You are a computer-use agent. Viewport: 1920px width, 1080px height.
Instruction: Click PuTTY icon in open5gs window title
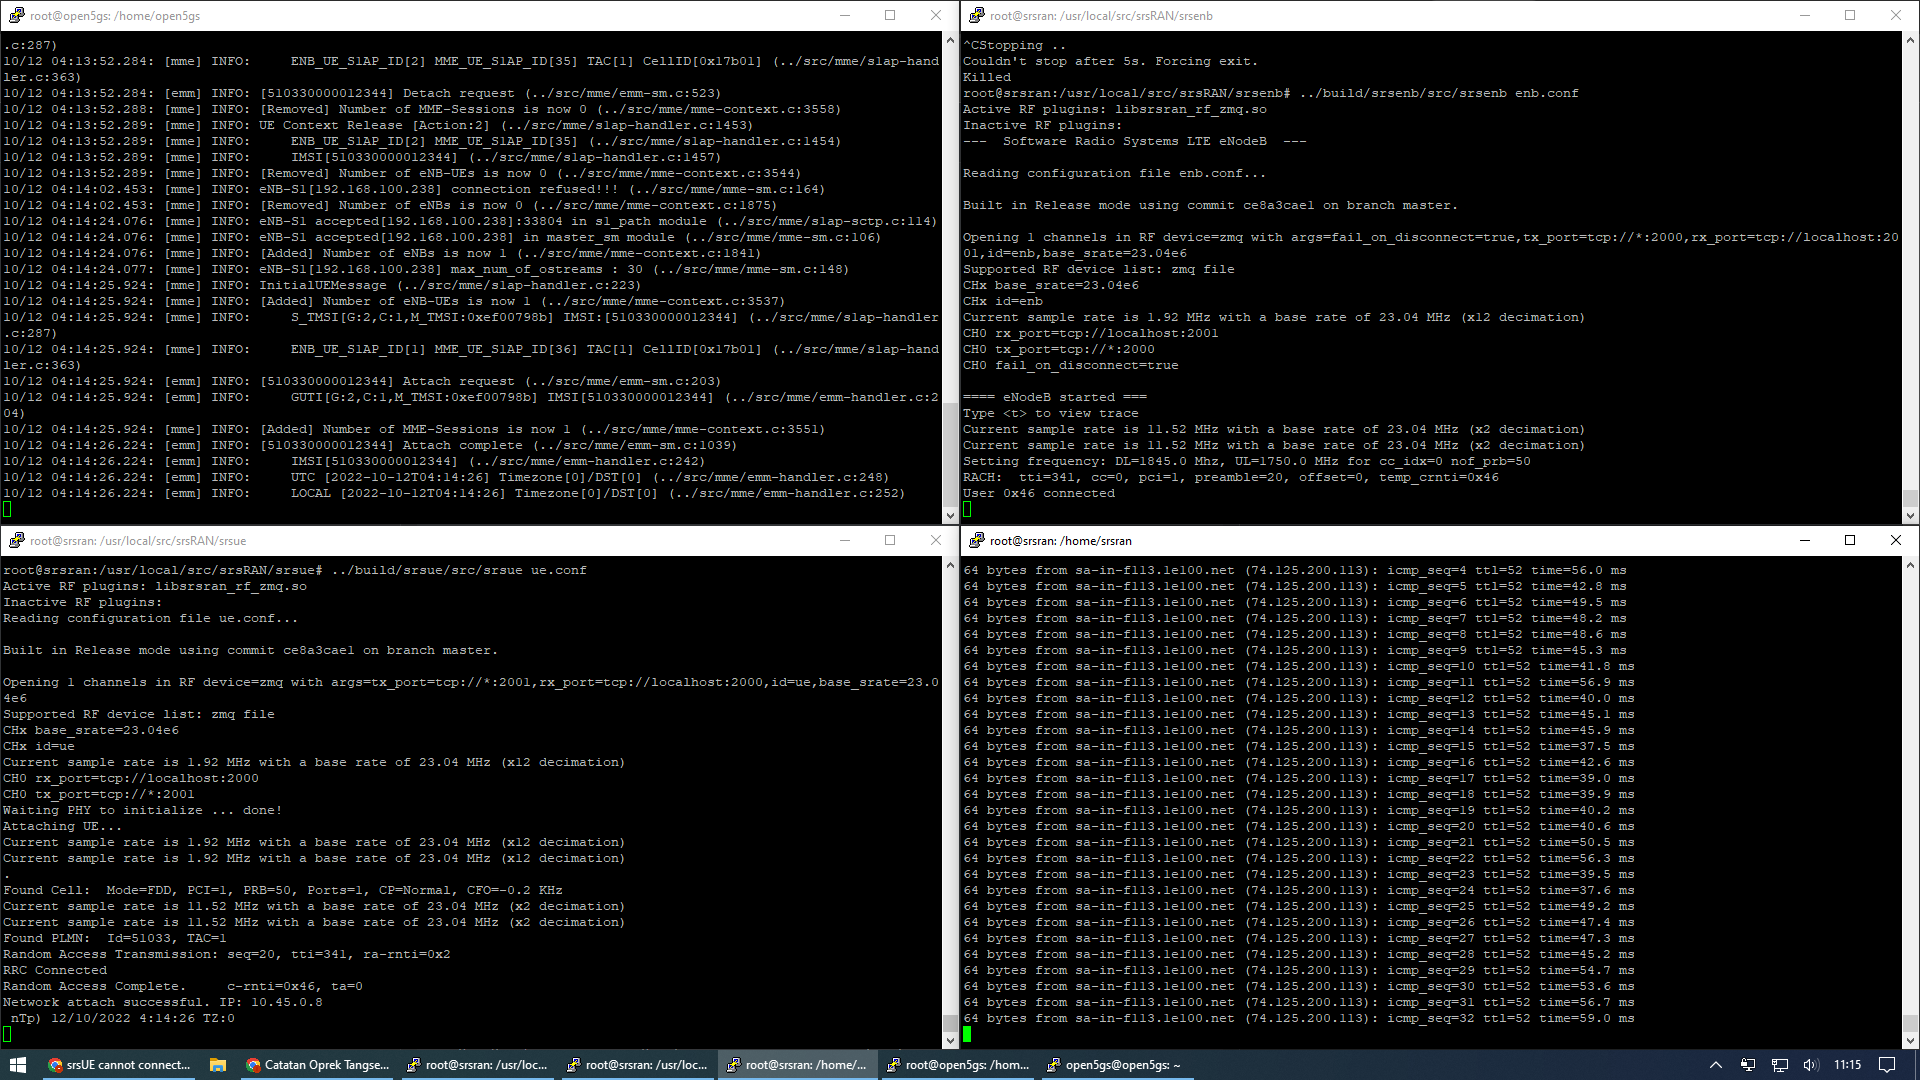pyautogui.click(x=16, y=15)
